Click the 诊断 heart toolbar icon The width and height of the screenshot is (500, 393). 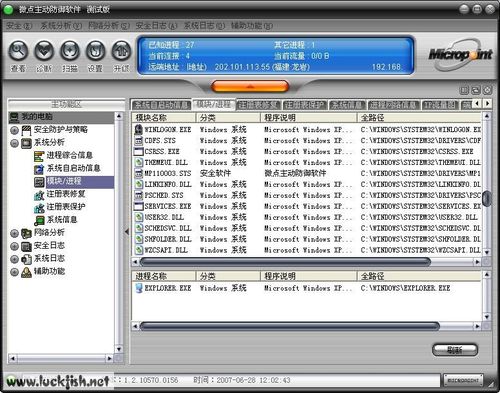click(44, 50)
